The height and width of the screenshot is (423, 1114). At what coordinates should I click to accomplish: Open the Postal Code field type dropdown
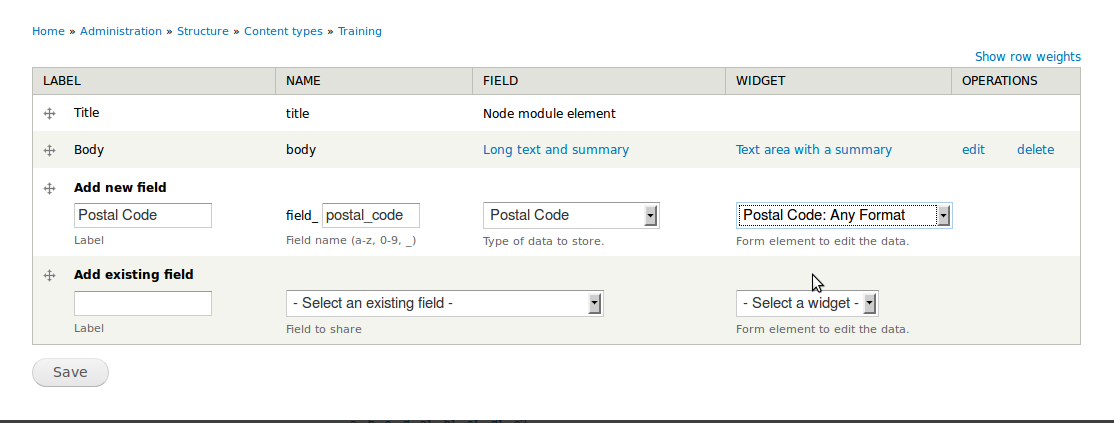571,215
